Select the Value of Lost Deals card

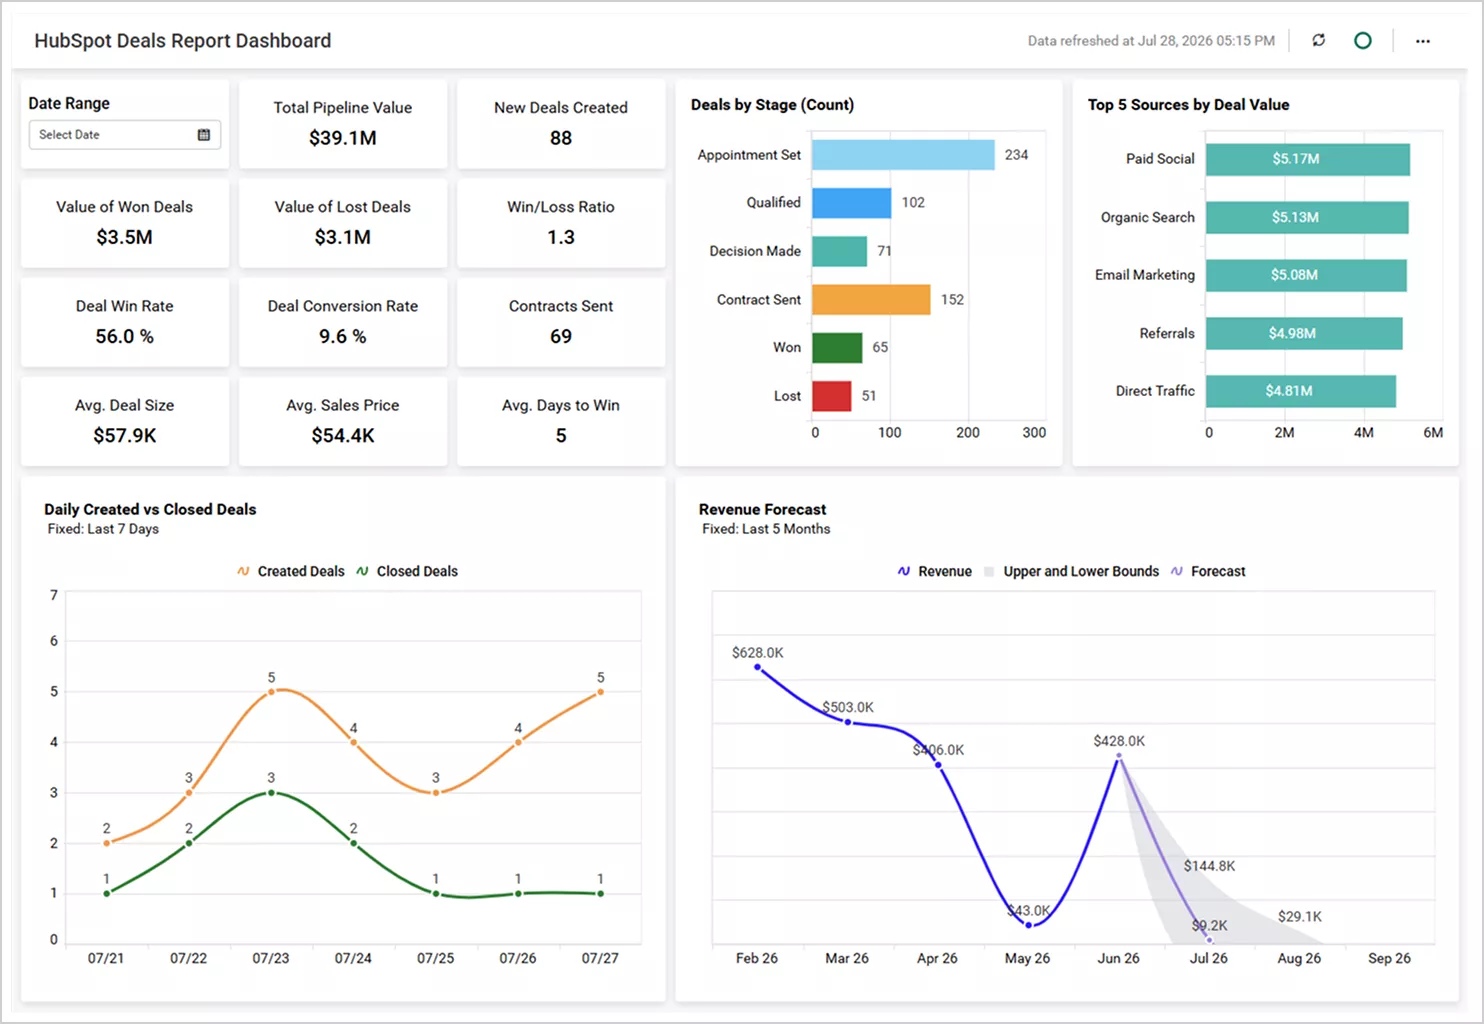pos(343,222)
